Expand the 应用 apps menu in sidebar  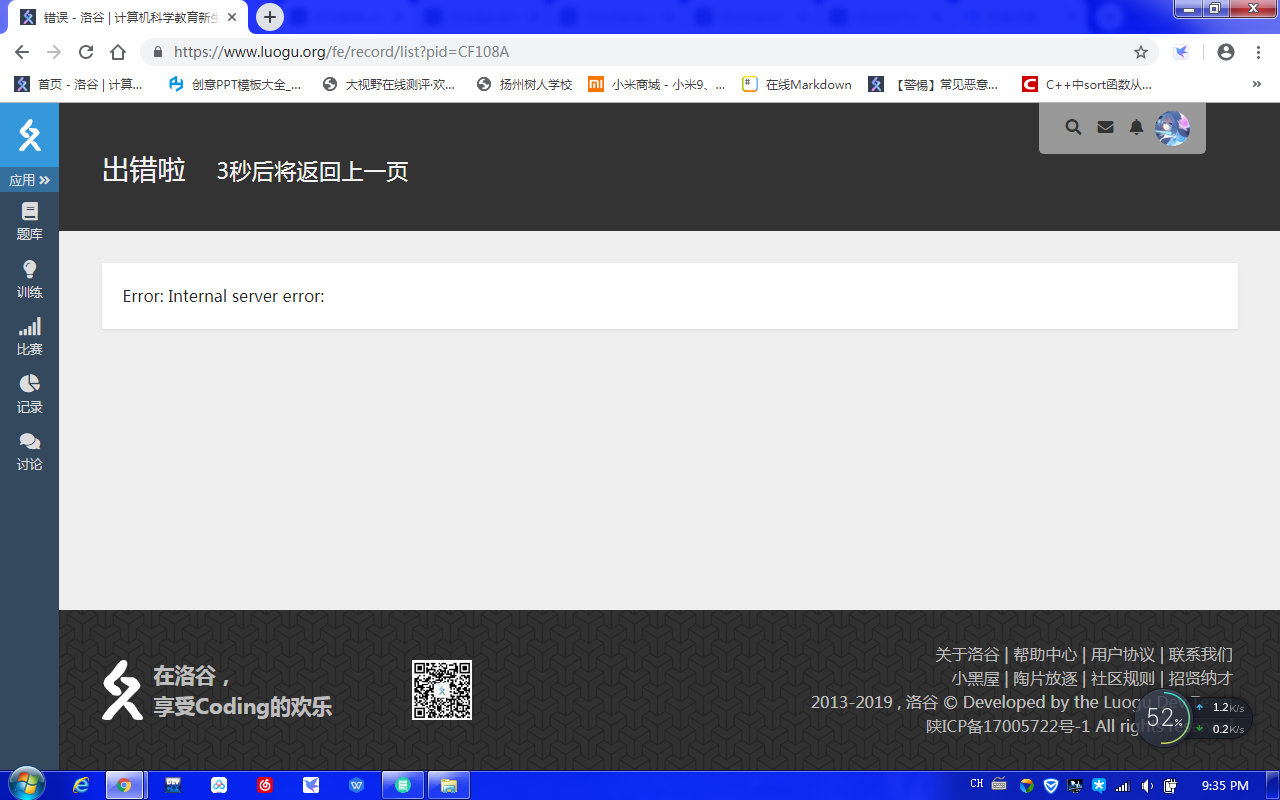30,180
